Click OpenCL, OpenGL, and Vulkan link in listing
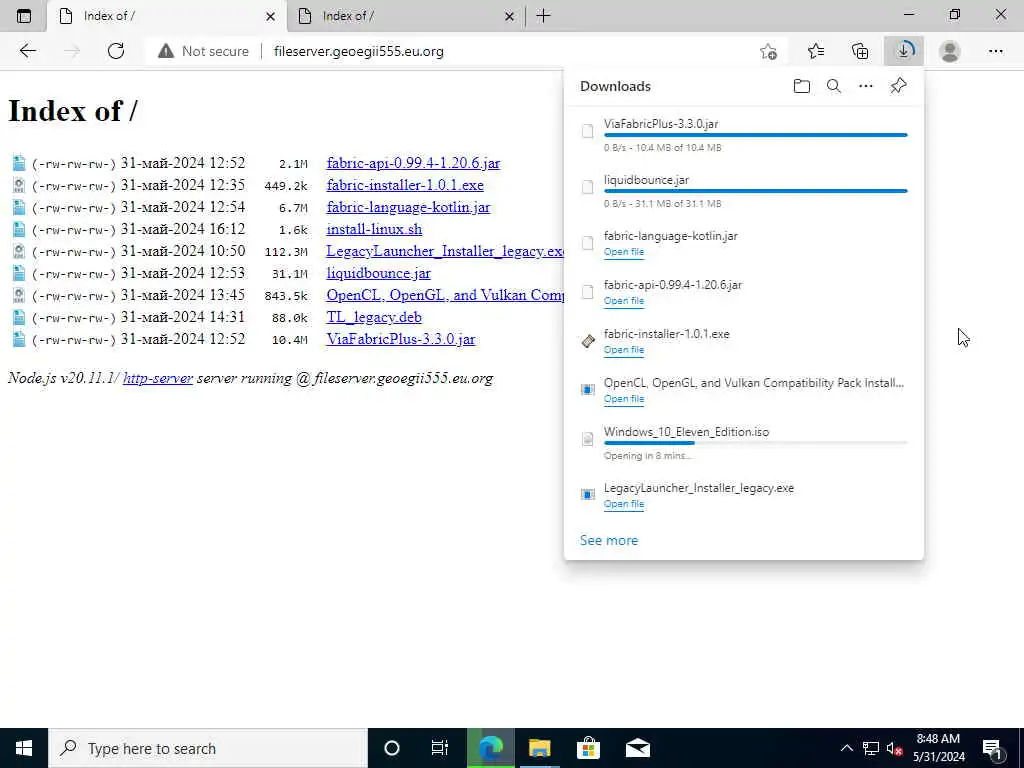The height and width of the screenshot is (768, 1024). [445, 295]
